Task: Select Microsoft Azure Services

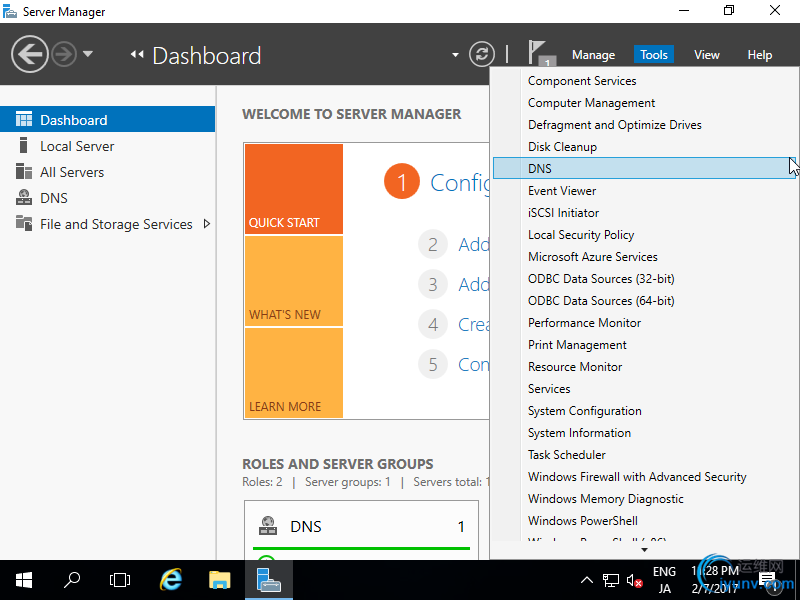Action: (592, 256)
